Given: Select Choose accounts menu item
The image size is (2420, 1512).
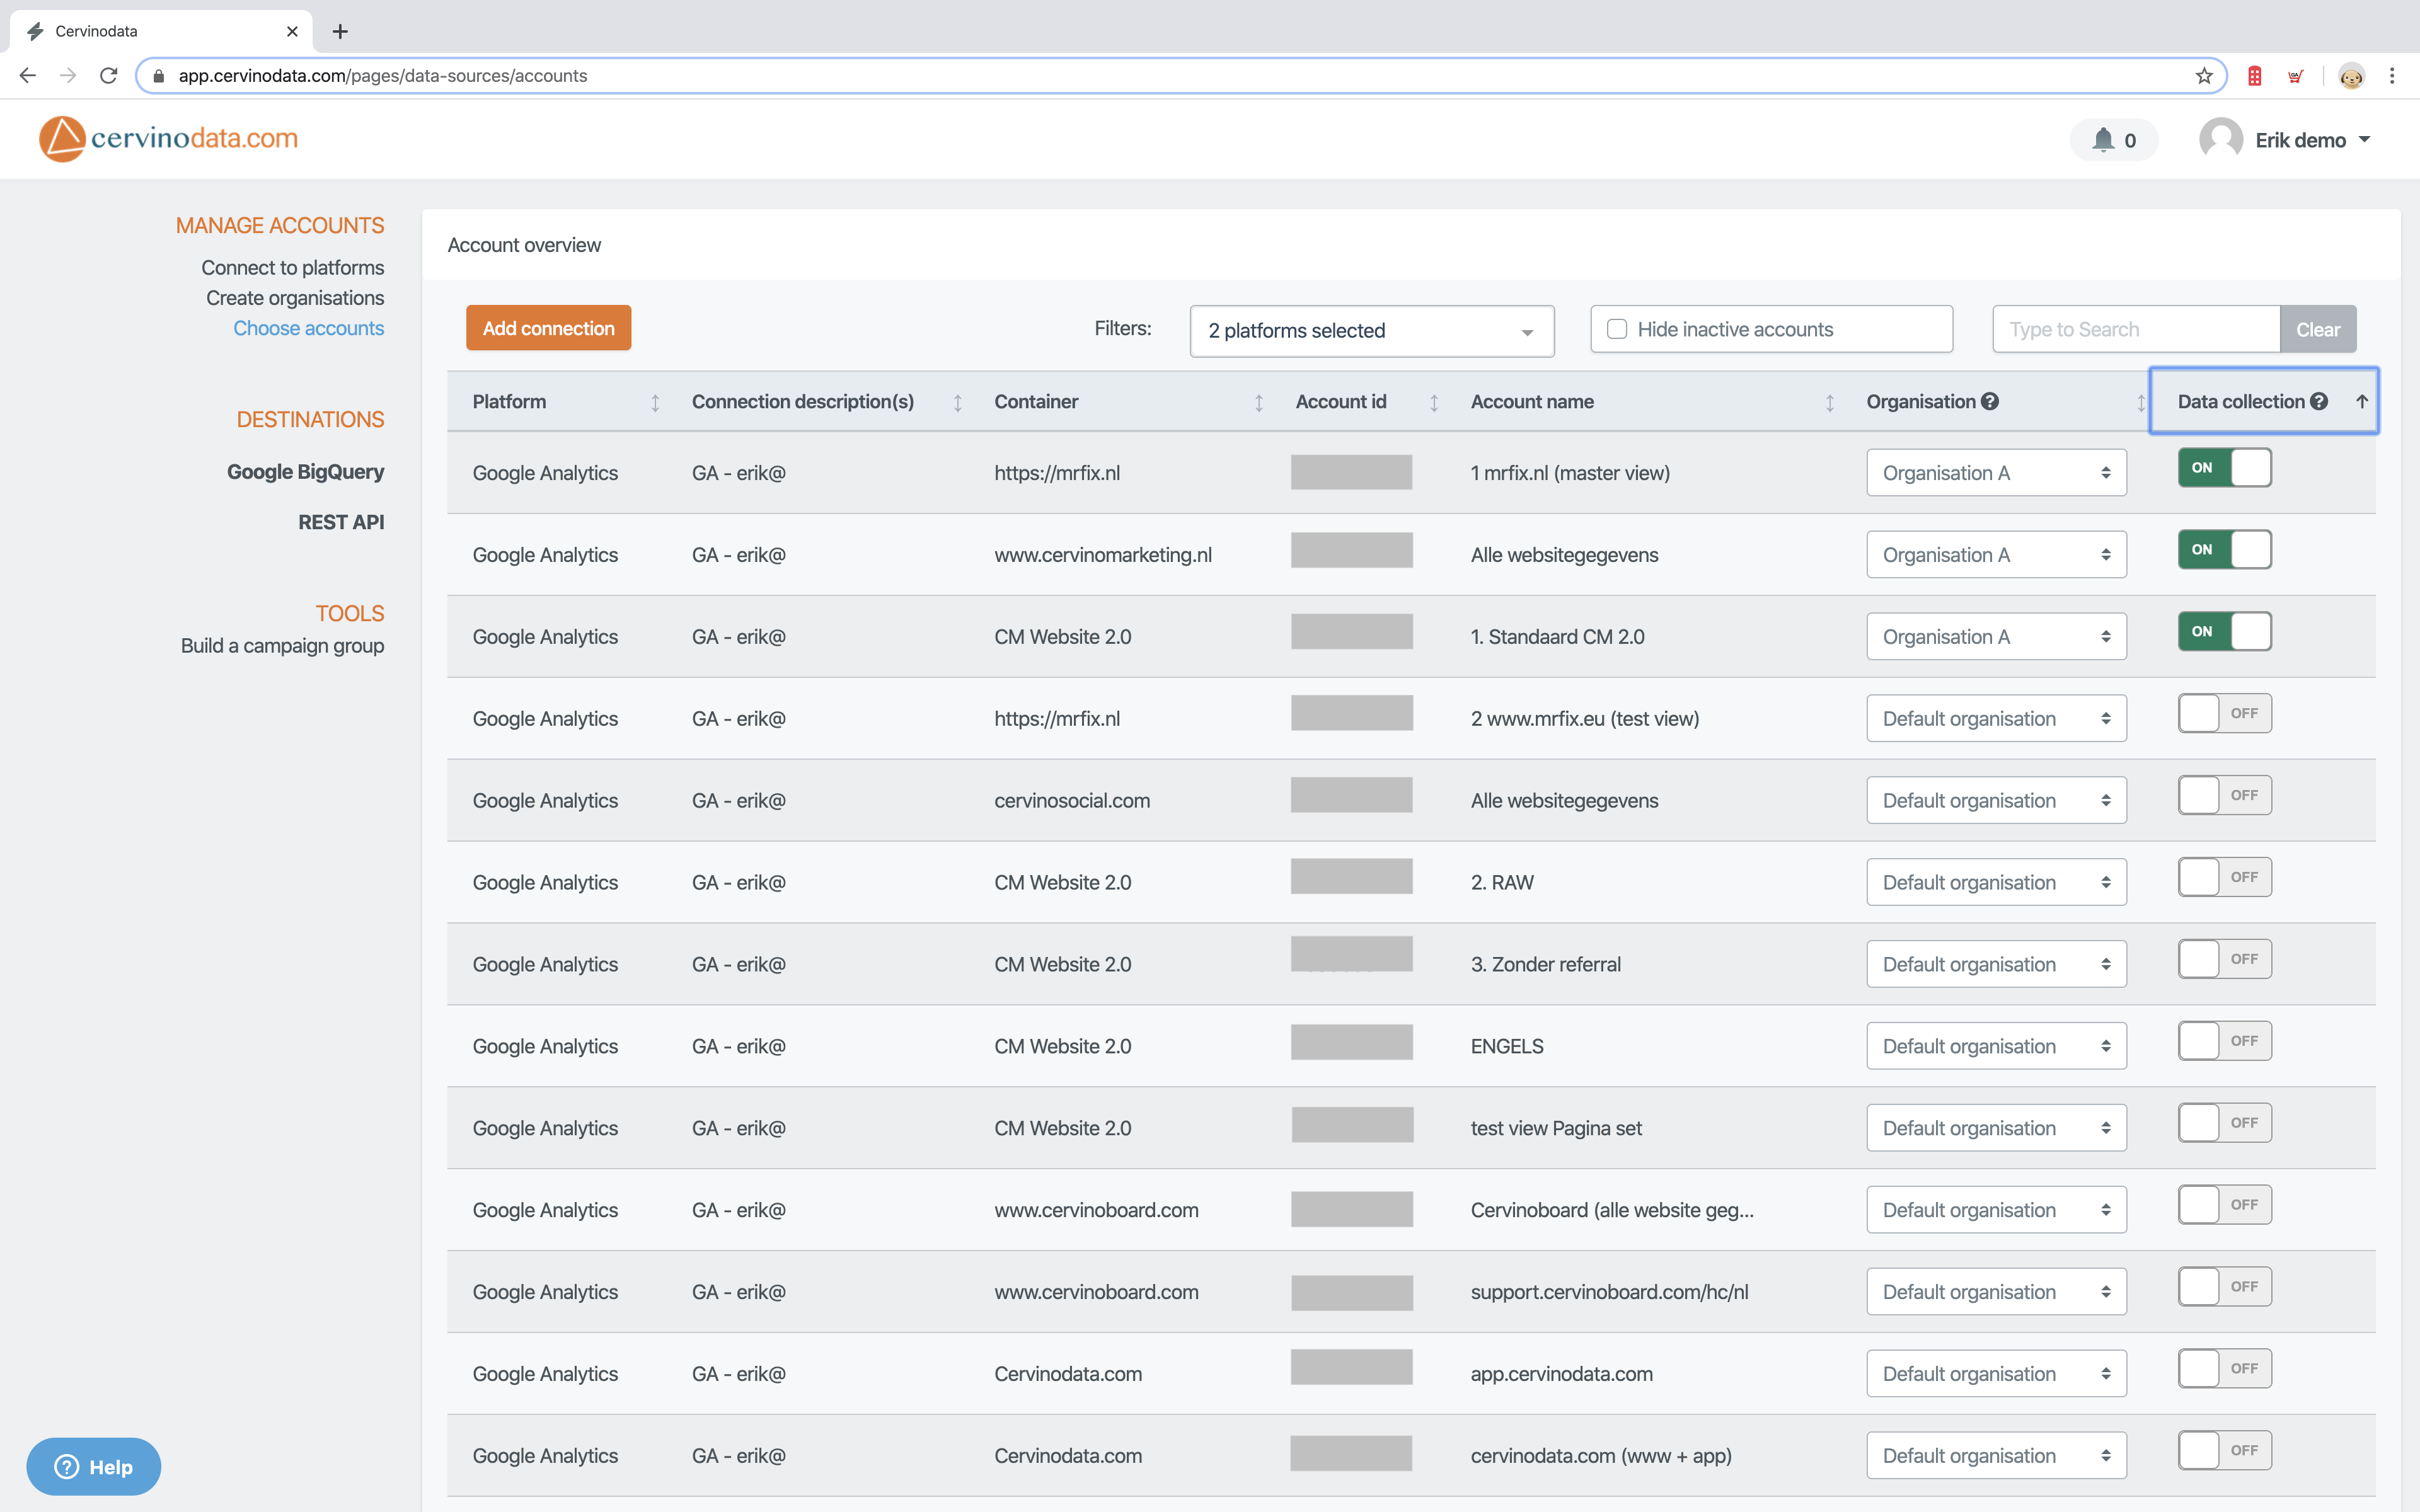Looking at the screenshot, I should (x=307, y=328).
